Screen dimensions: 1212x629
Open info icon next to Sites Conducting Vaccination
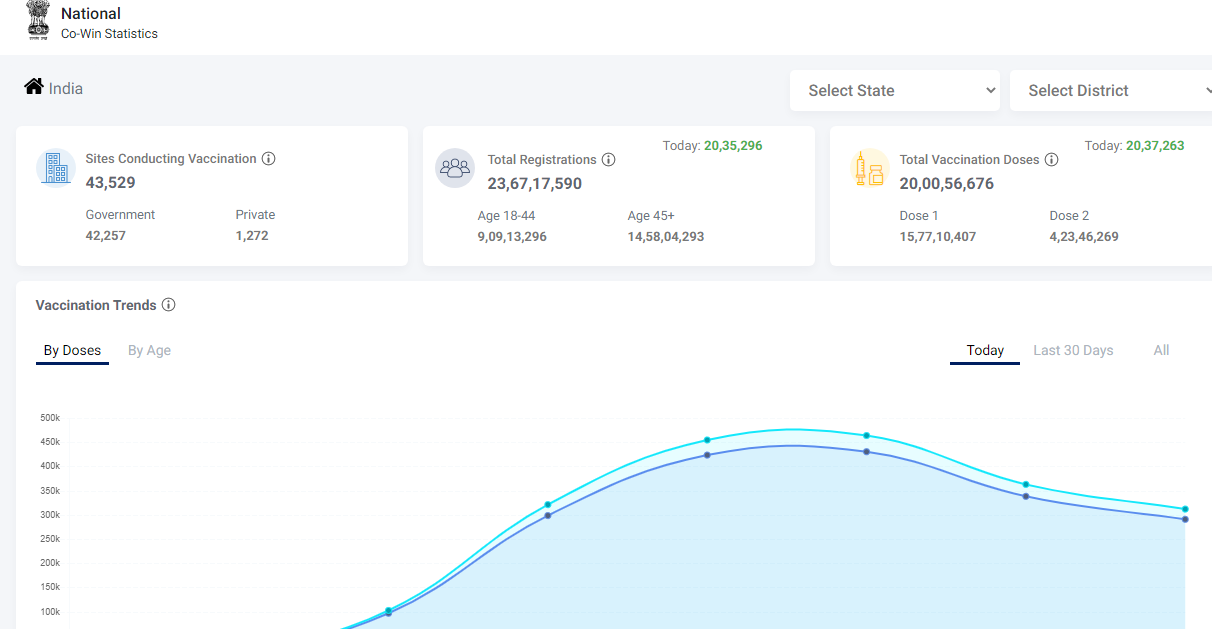click(269, 158)
